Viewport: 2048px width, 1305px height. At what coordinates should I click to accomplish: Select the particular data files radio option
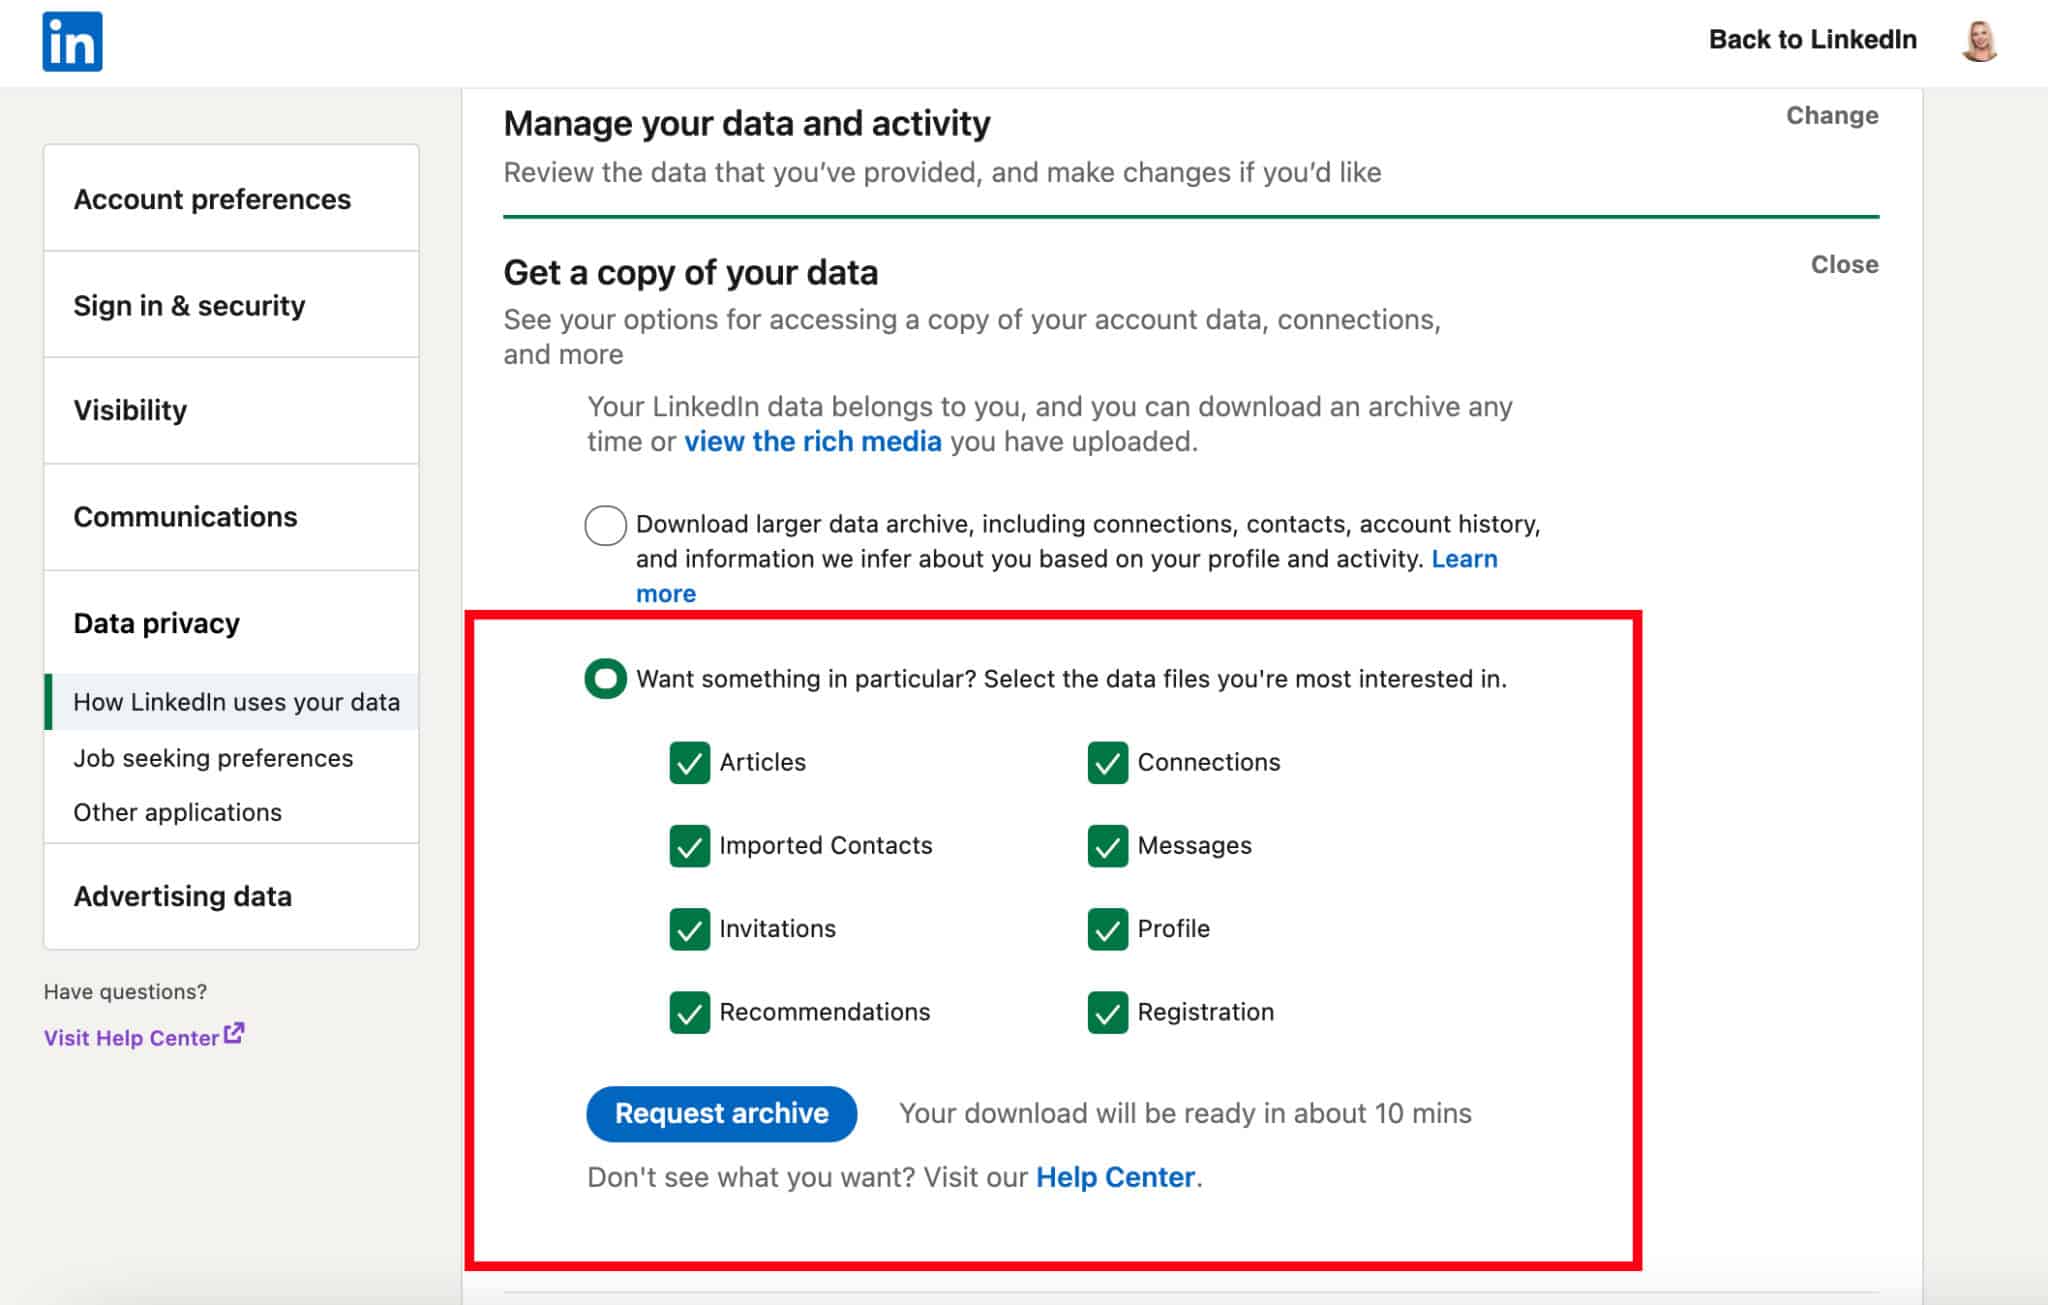[x=605, y=678]
